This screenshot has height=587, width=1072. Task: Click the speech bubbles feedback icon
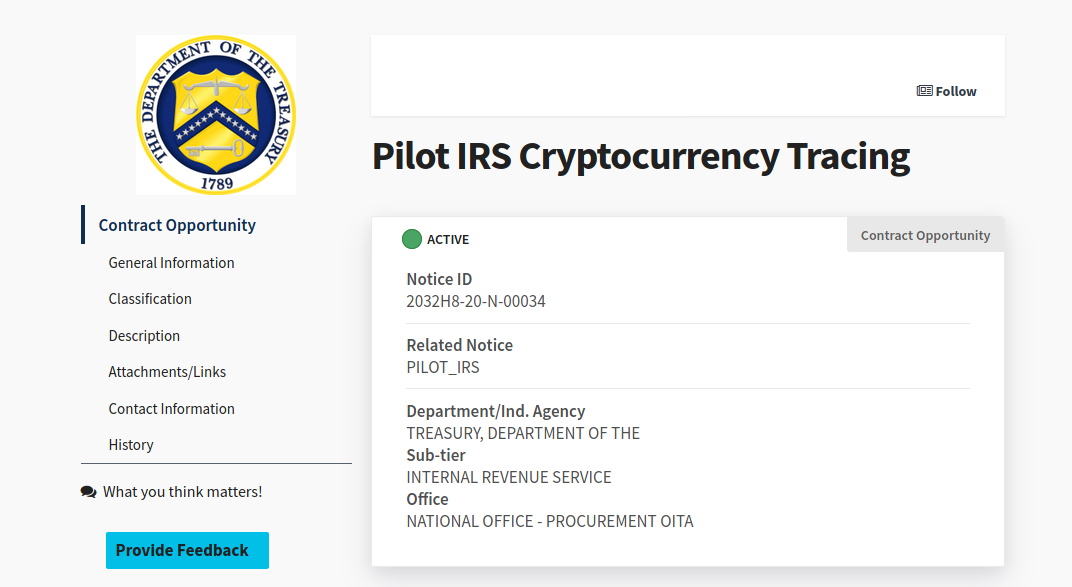[88, 492]
